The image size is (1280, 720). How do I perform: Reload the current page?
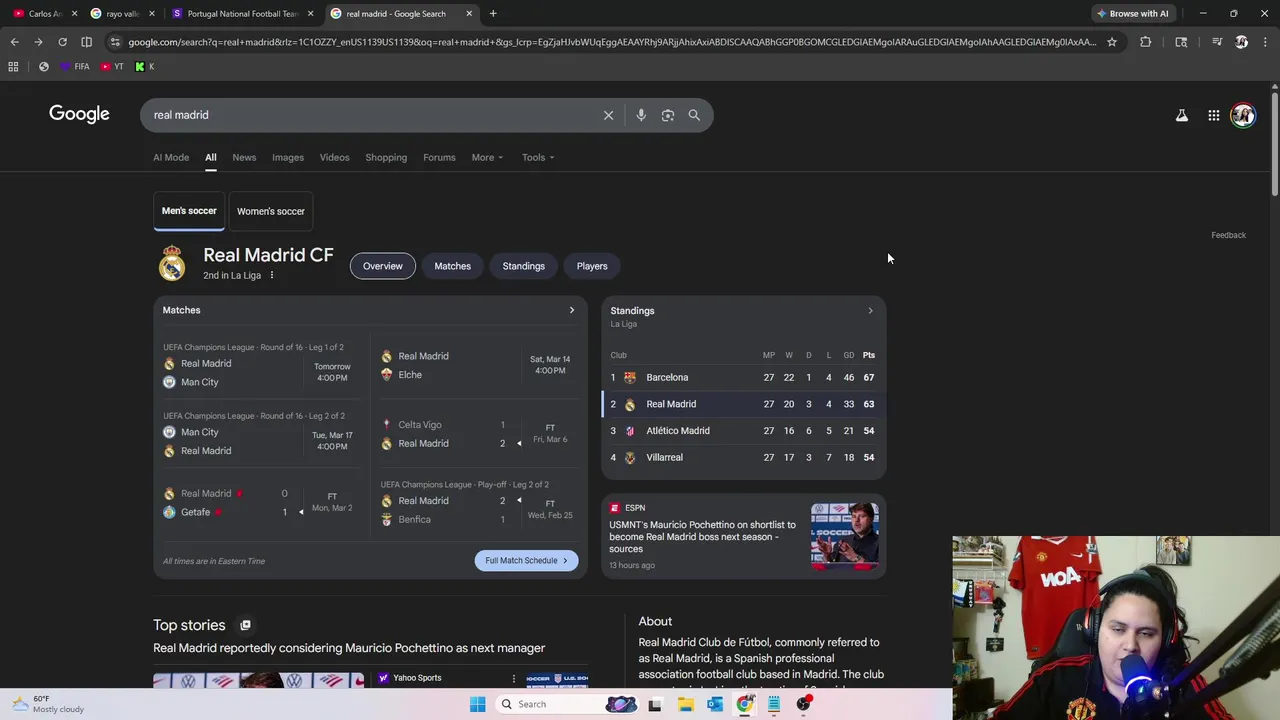[x=62, y=42]
